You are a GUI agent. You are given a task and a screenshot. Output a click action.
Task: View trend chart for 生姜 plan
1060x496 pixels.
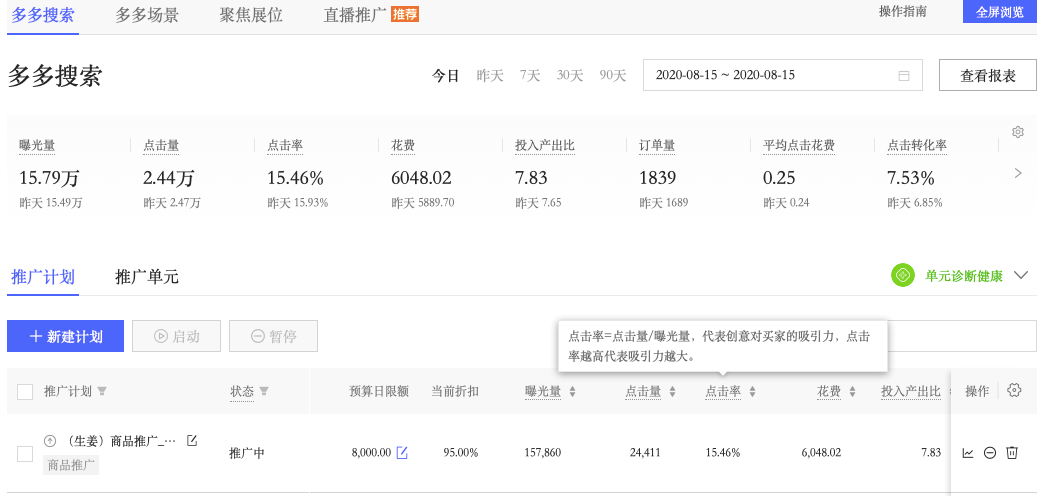tap(968, 453)
